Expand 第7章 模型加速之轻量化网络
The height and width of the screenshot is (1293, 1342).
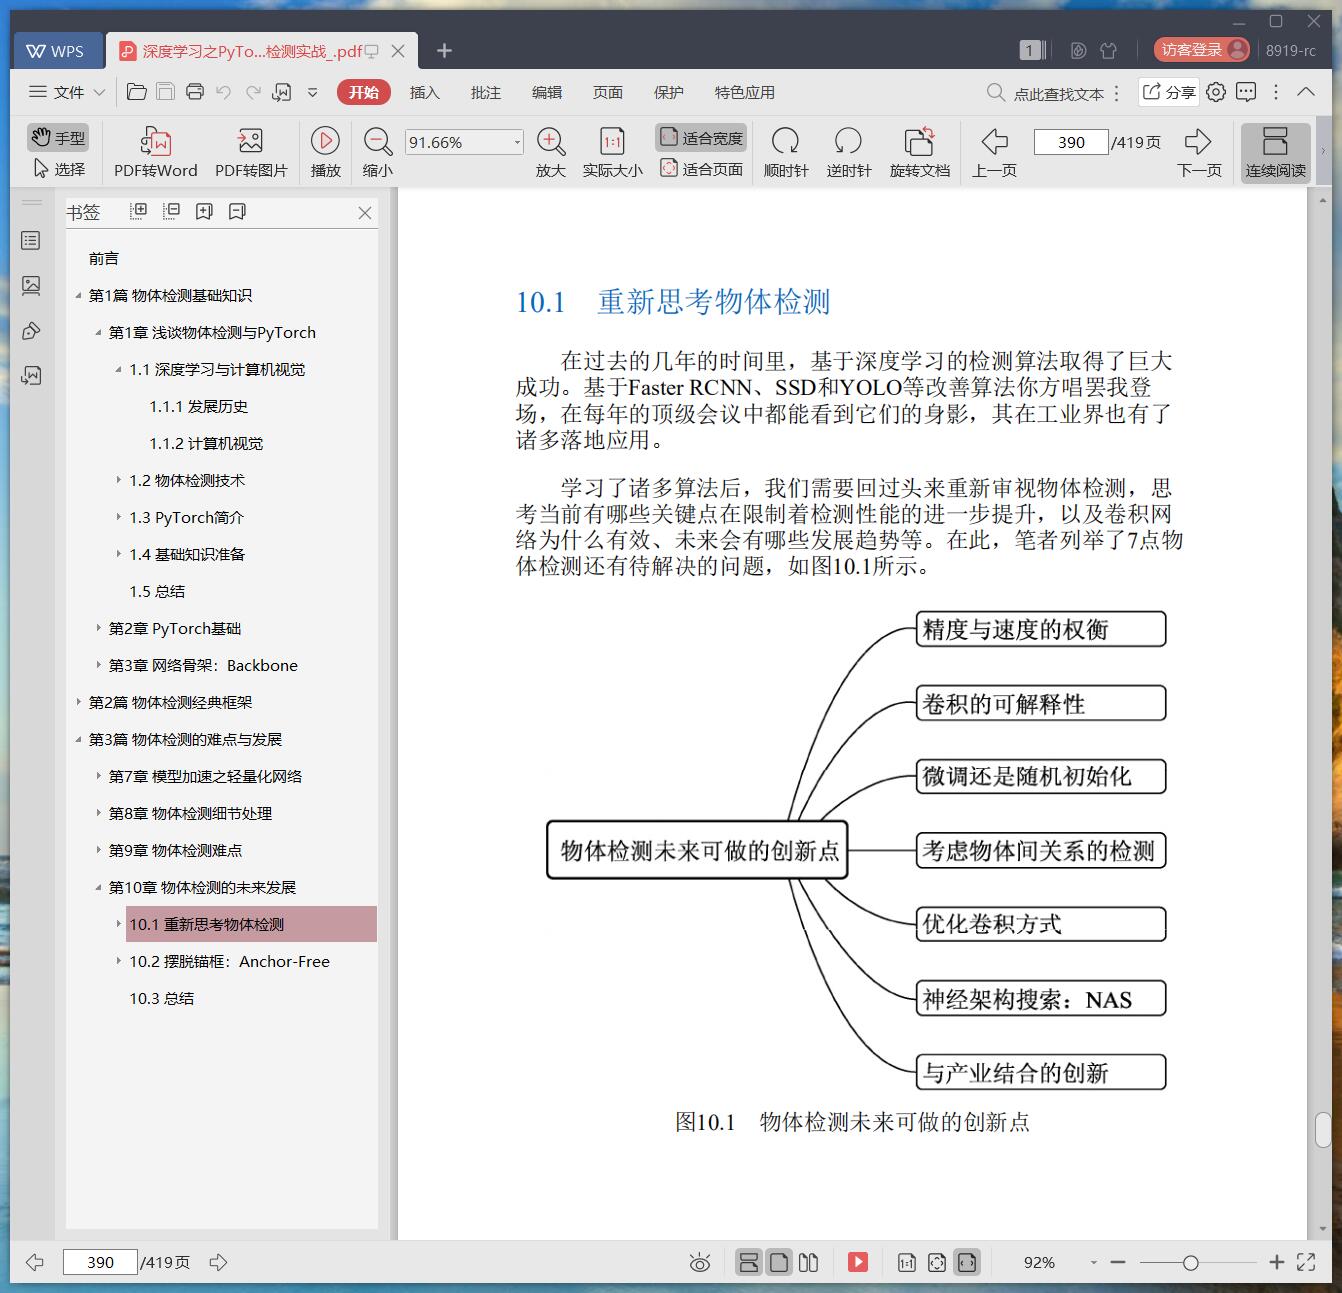pyautogui.click(x=98, y=777)
